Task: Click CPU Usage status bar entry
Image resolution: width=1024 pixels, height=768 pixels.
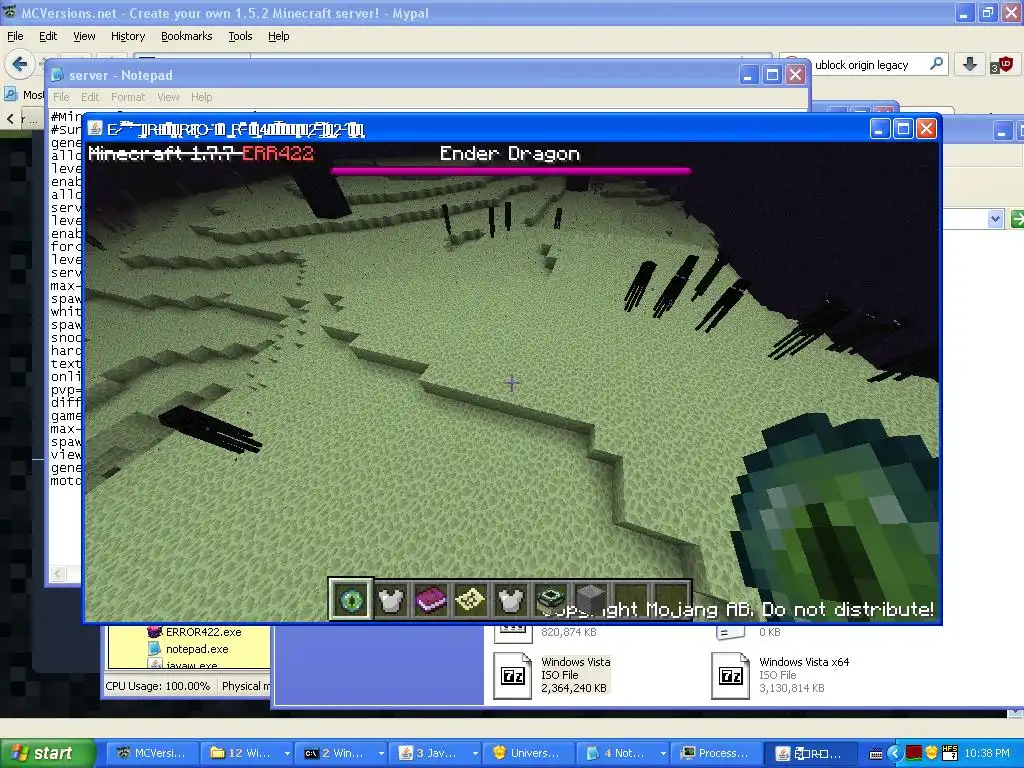Action: coord(157,686)
